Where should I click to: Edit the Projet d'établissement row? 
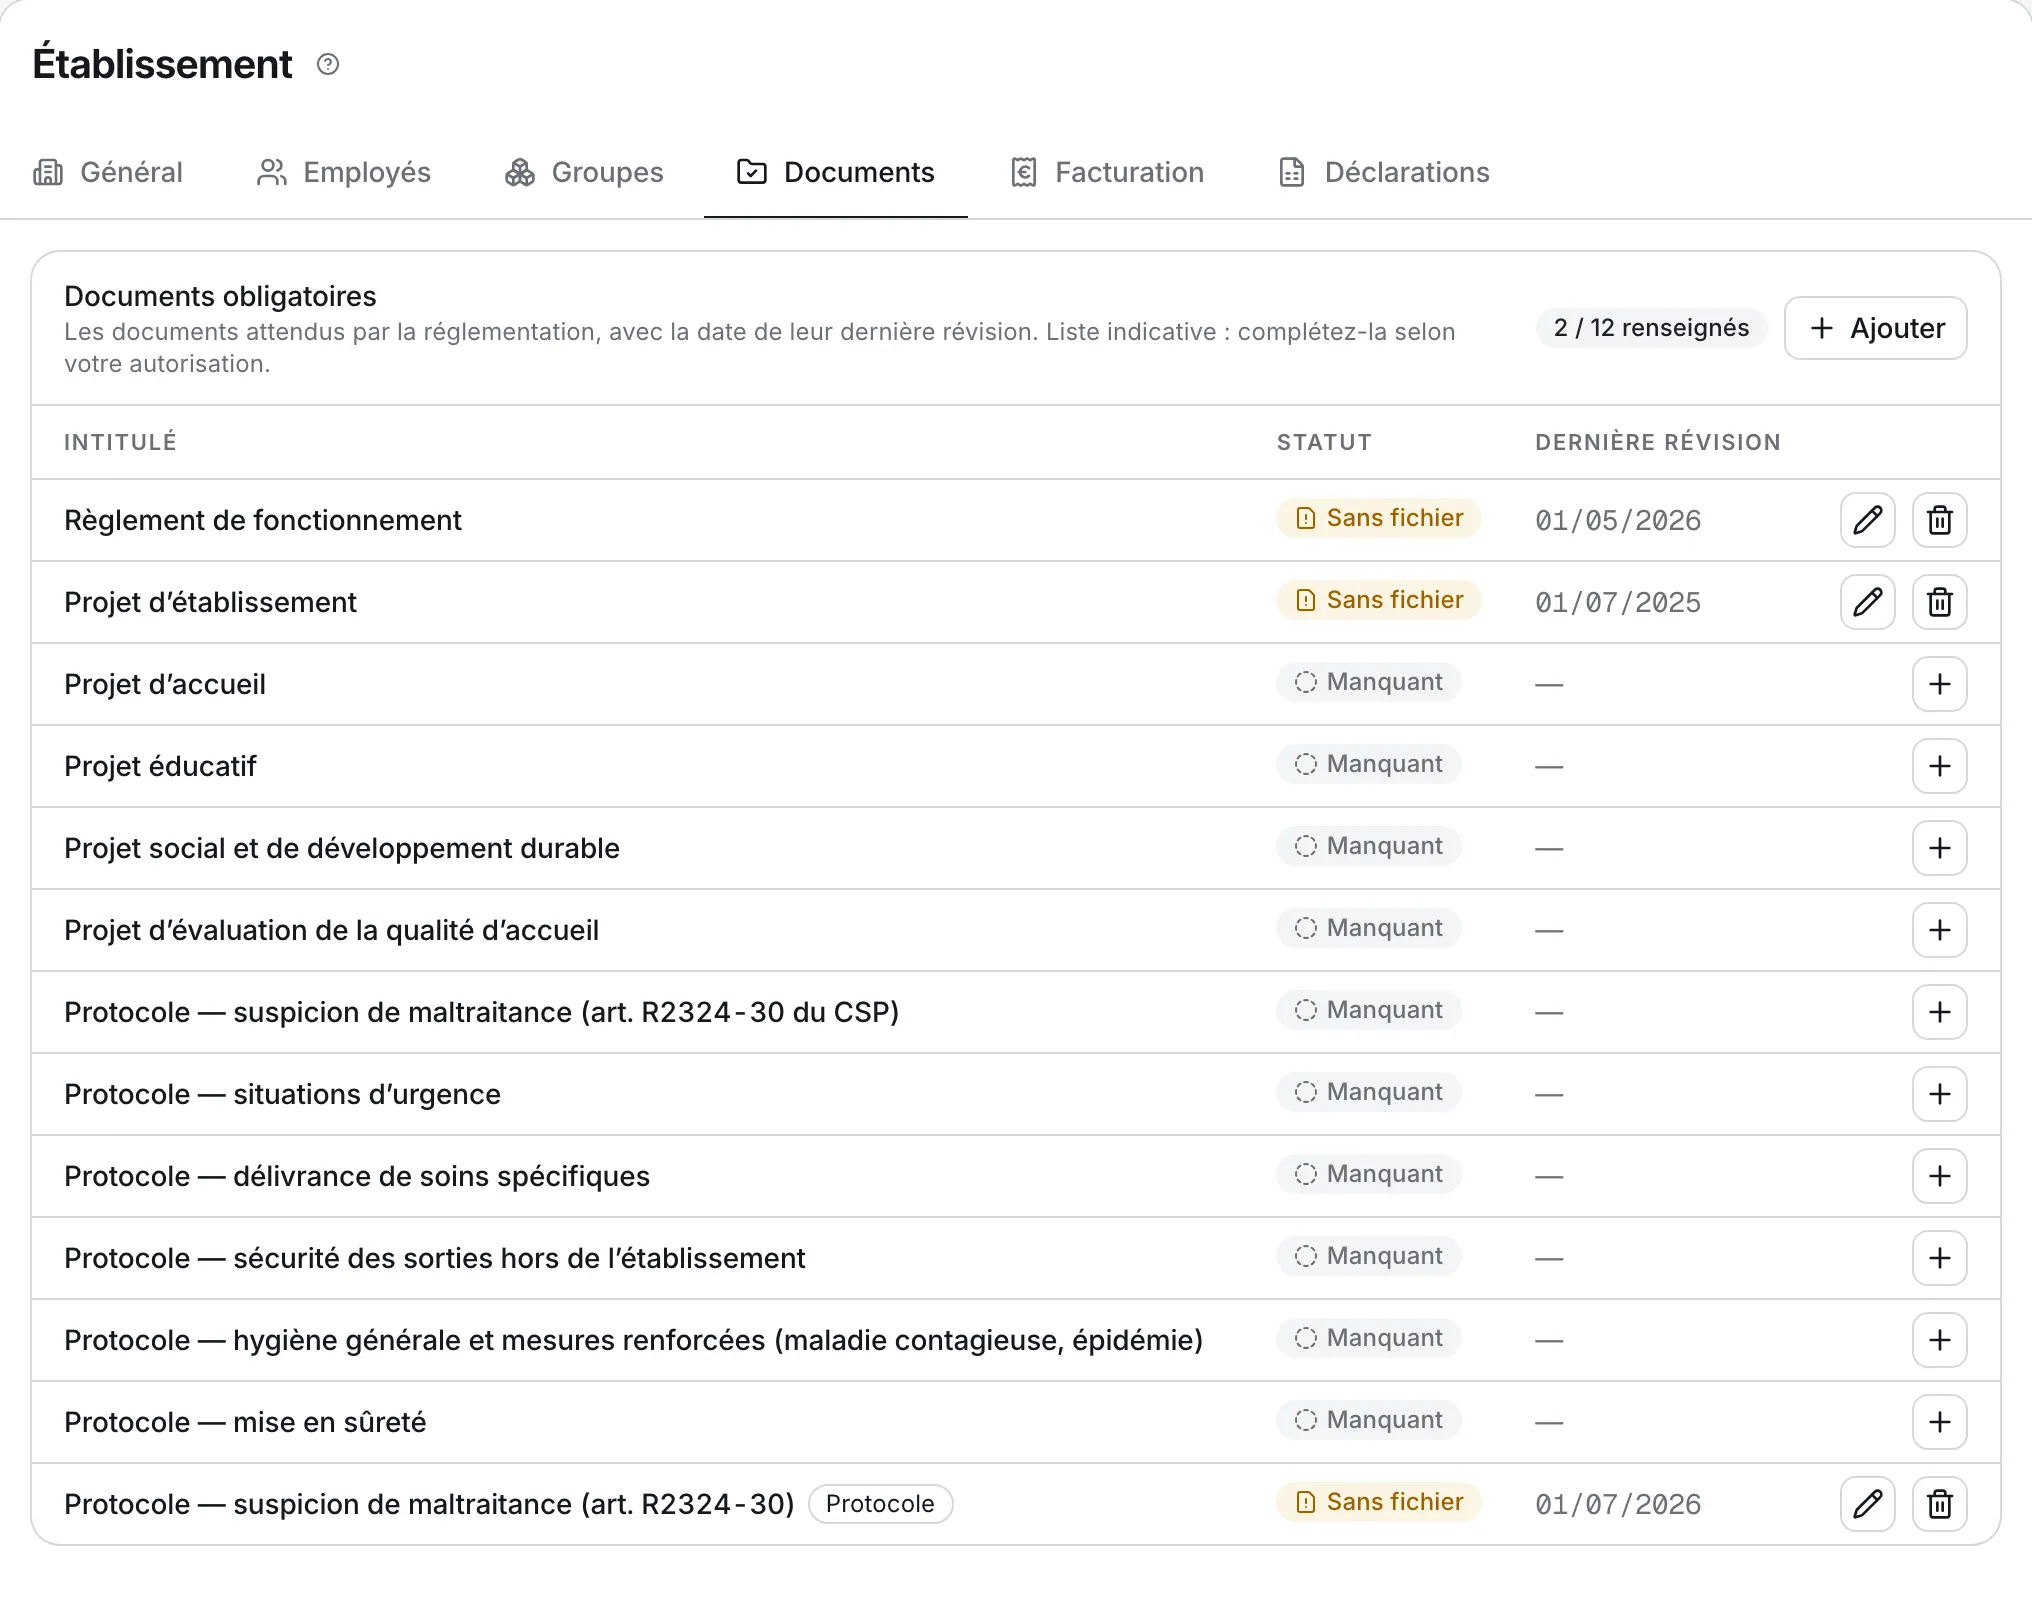click(x=1867, y=602)
